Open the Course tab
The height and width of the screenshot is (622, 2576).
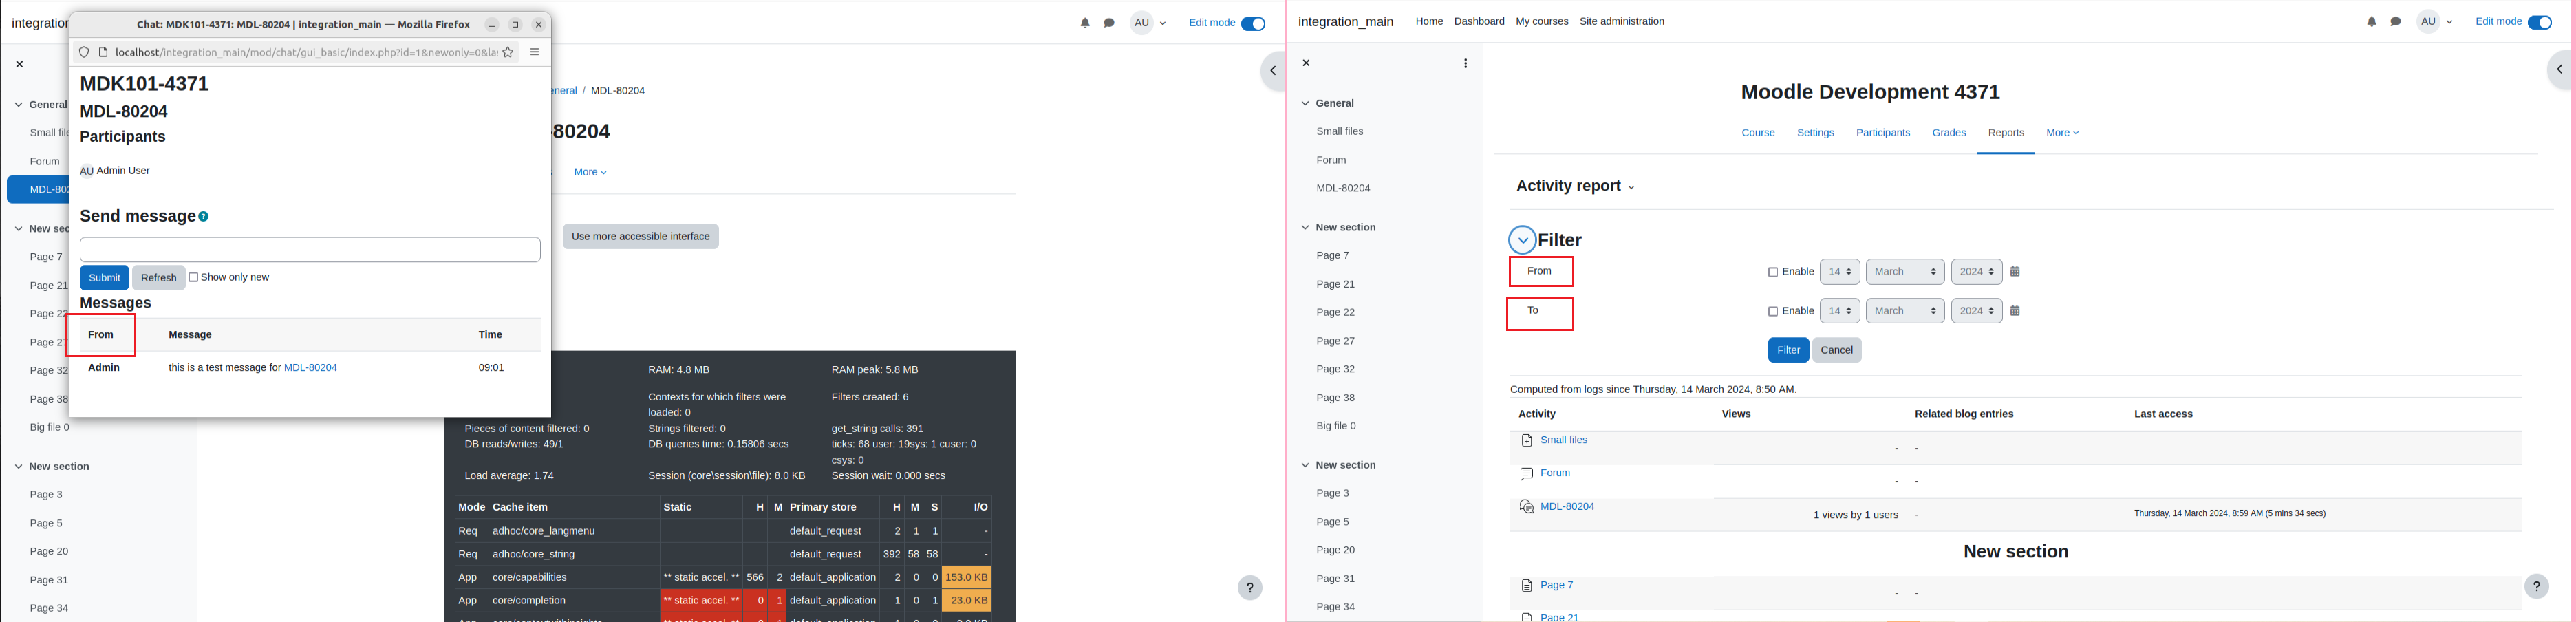(1758, 133)
